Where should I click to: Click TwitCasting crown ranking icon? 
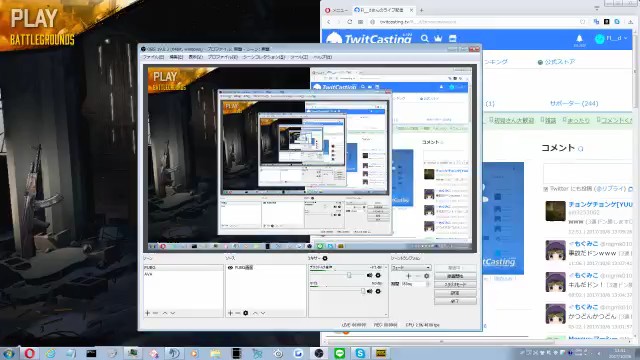pyautogui.click(x=438, y=38)
